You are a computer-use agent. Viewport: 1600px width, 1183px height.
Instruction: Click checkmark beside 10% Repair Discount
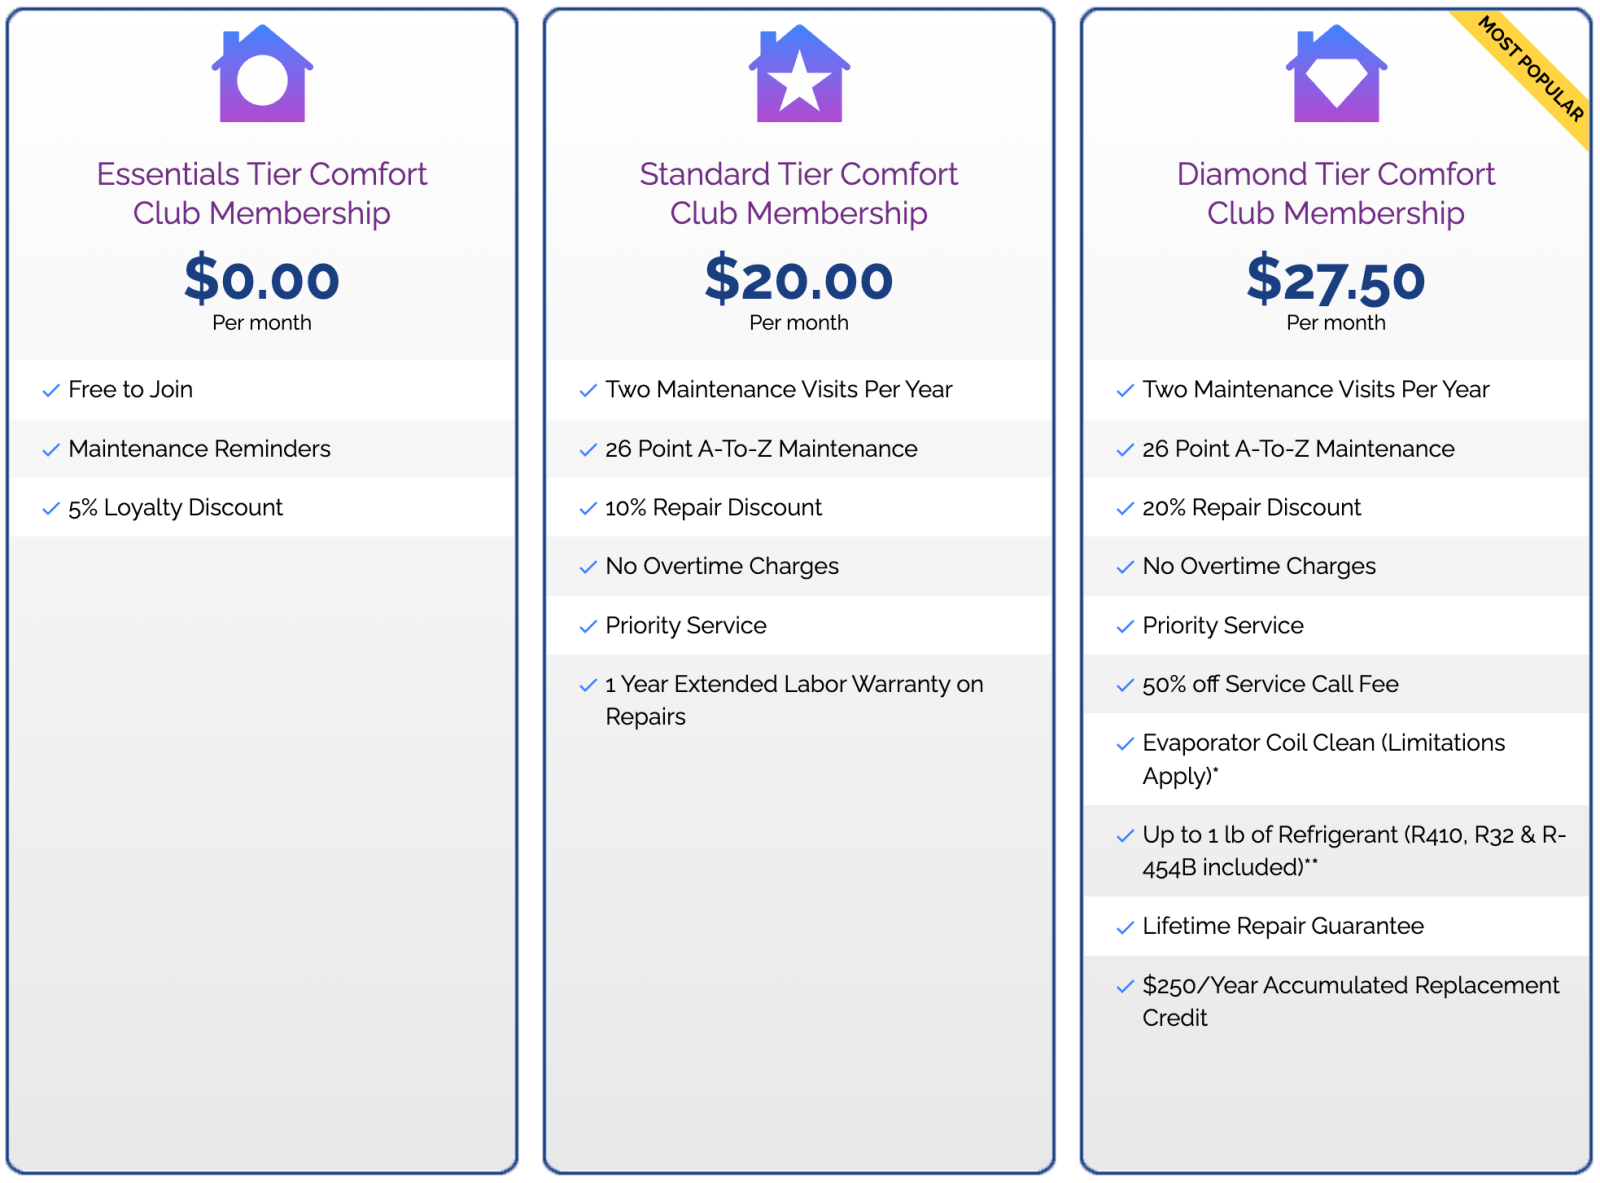588,509
